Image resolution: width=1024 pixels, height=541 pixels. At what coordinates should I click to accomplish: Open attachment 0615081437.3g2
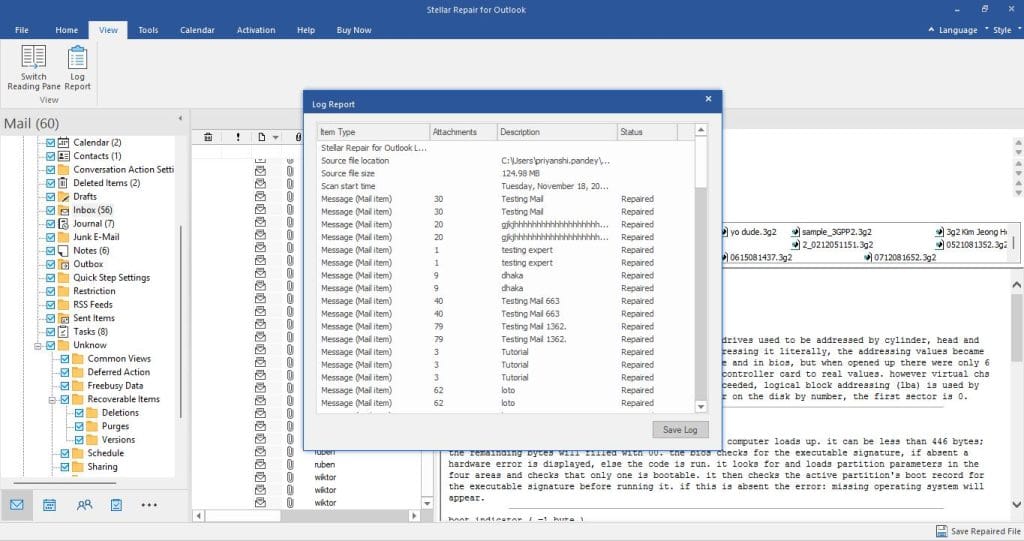click(x=760, y=257)
